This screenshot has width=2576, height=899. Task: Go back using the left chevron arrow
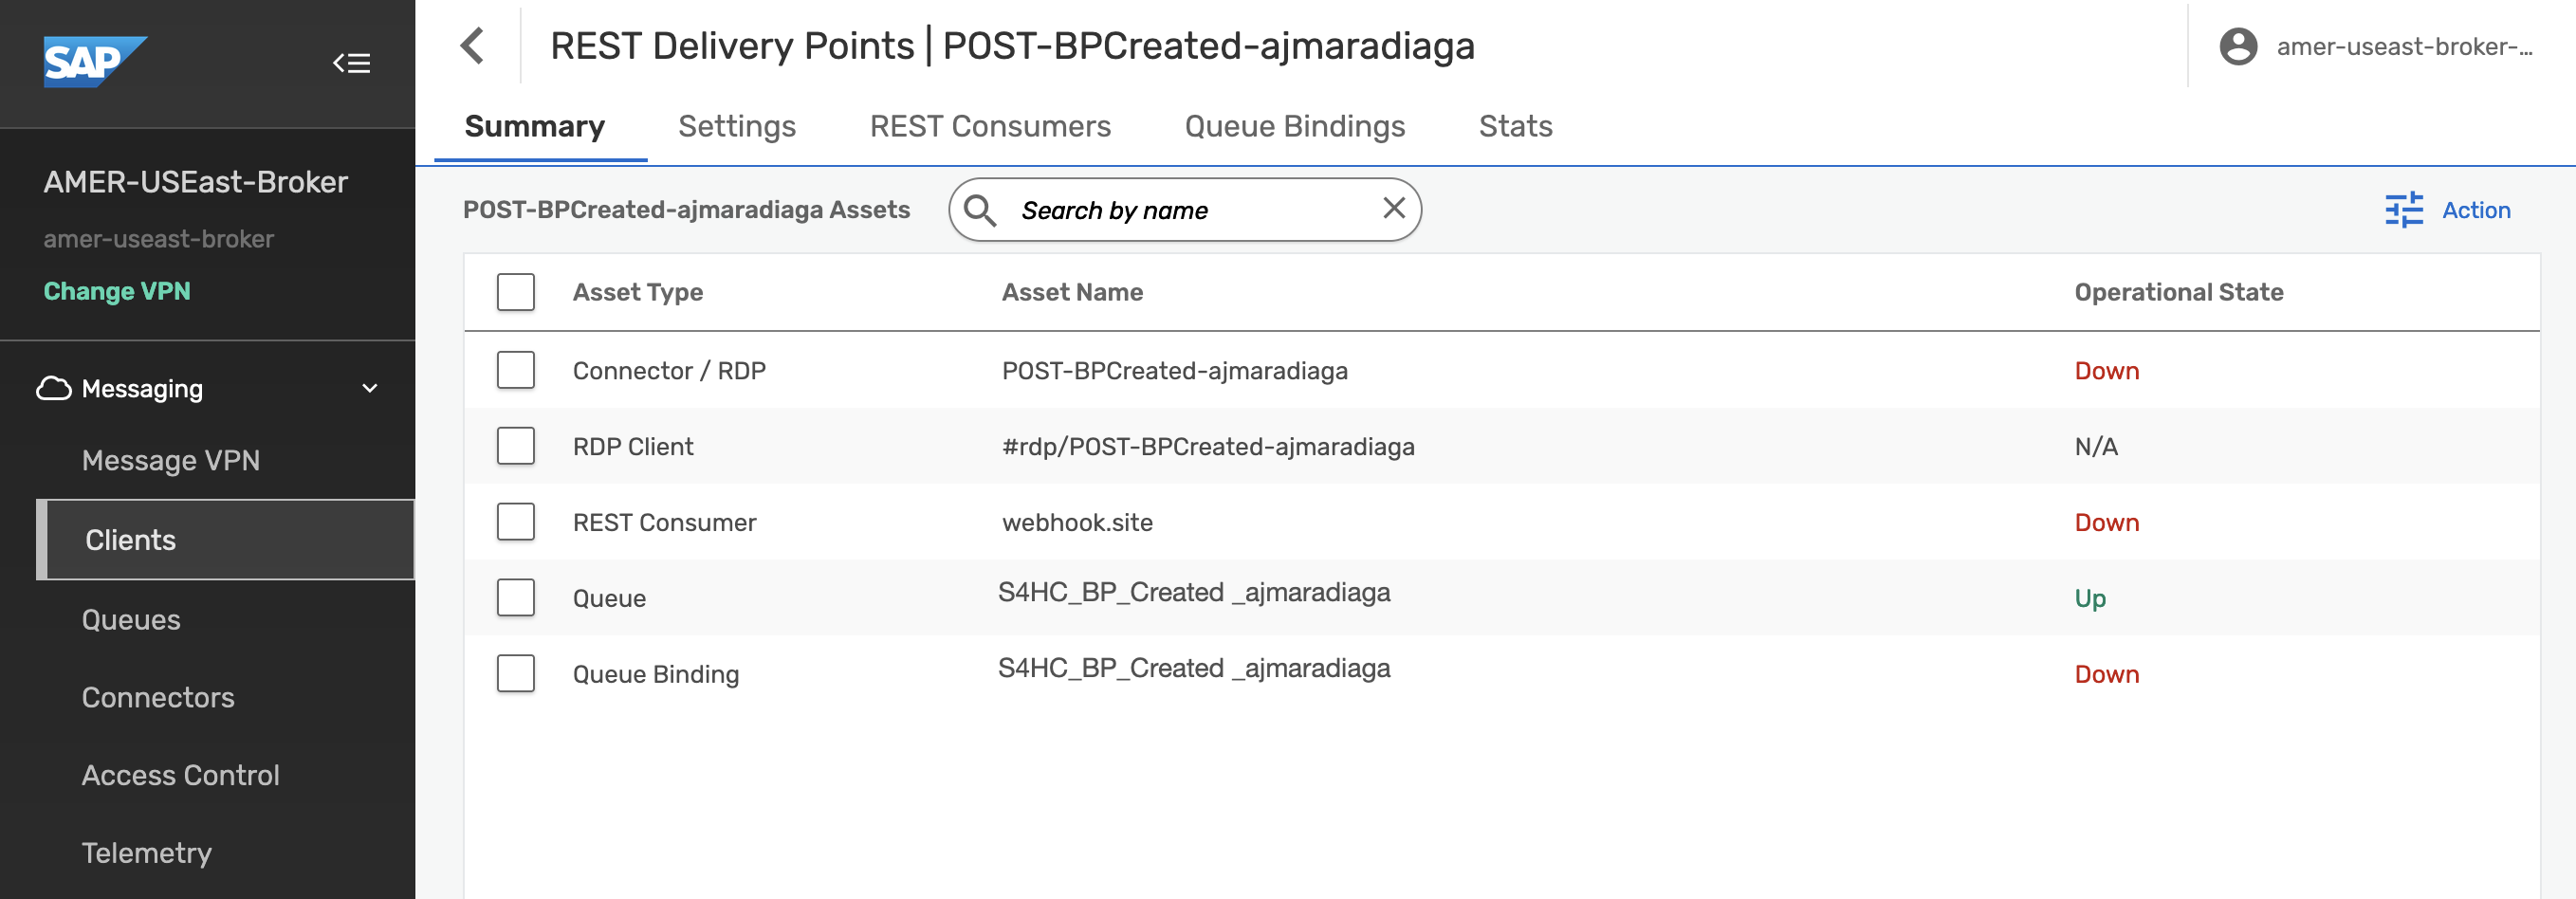(472, 46)
